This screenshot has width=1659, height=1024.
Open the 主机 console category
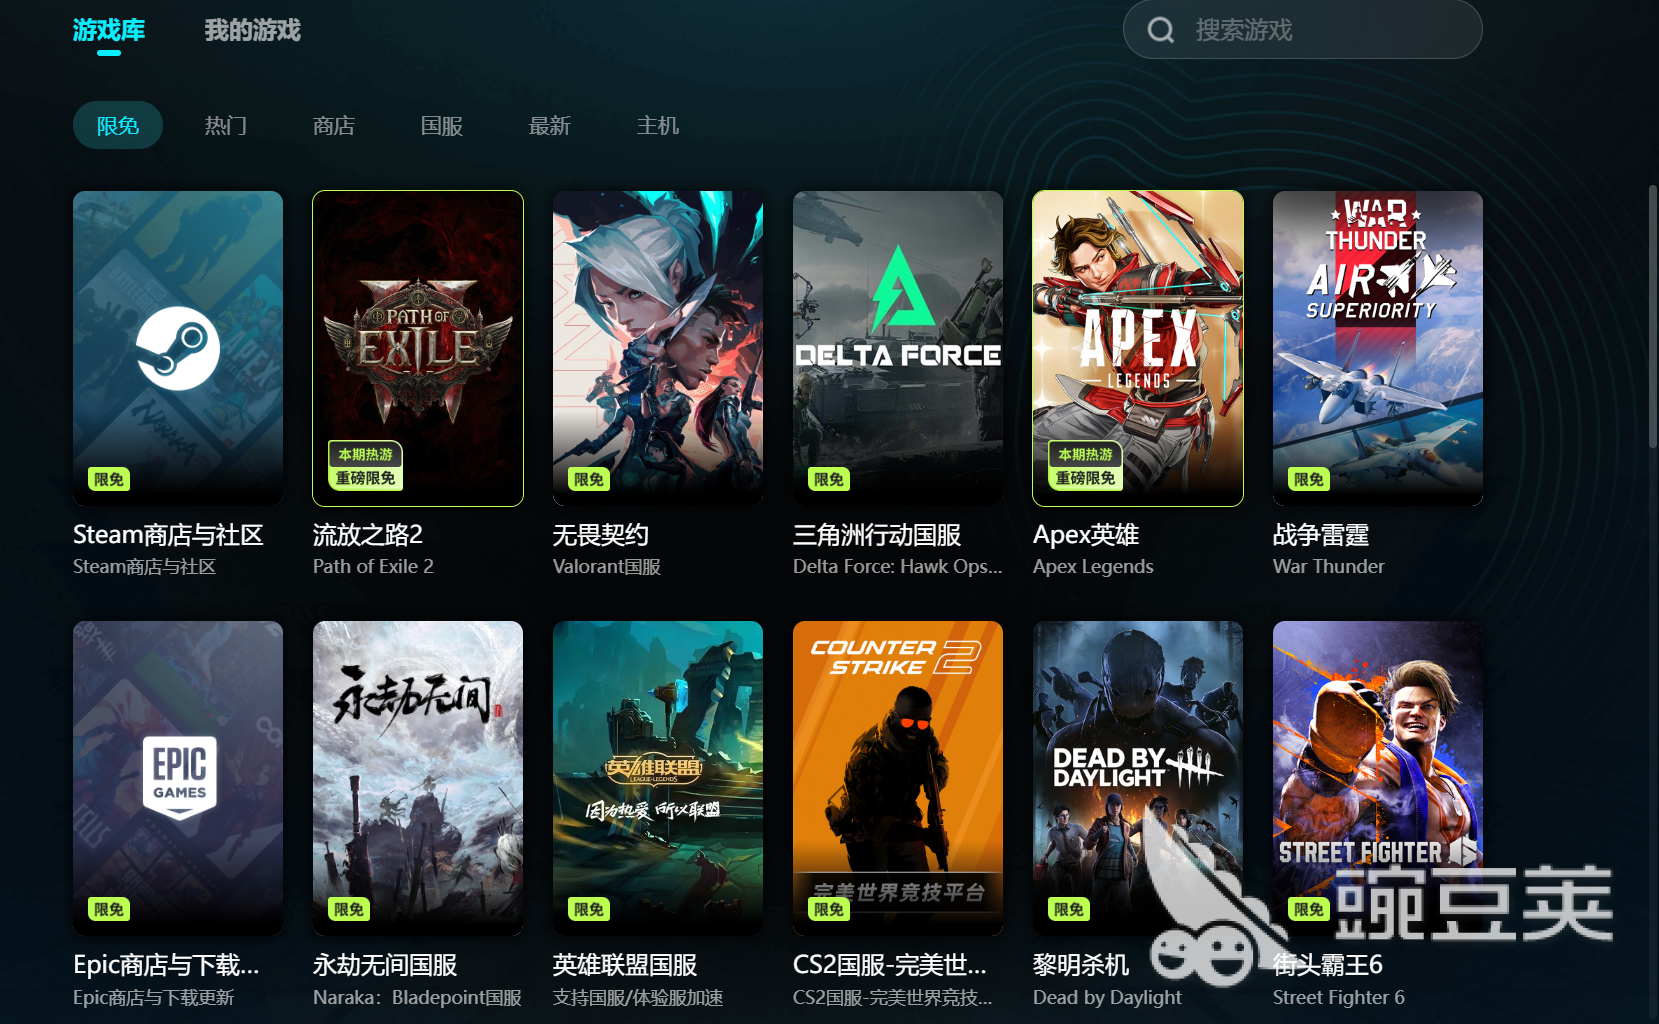[658, 125]
